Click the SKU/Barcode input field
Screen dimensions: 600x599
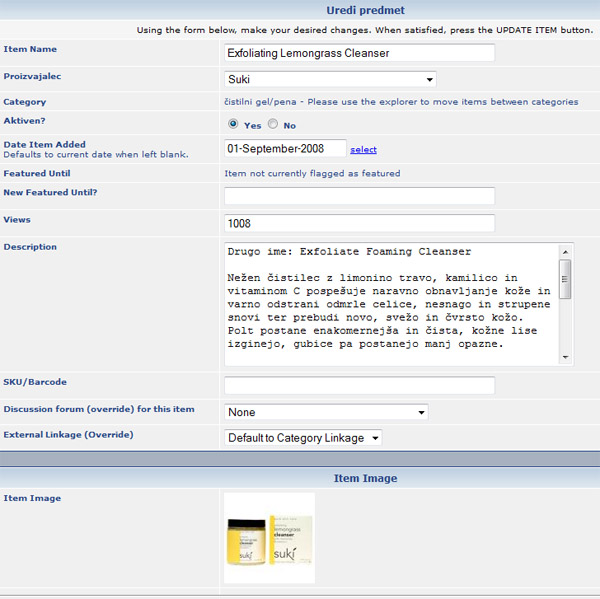[359, 385]
